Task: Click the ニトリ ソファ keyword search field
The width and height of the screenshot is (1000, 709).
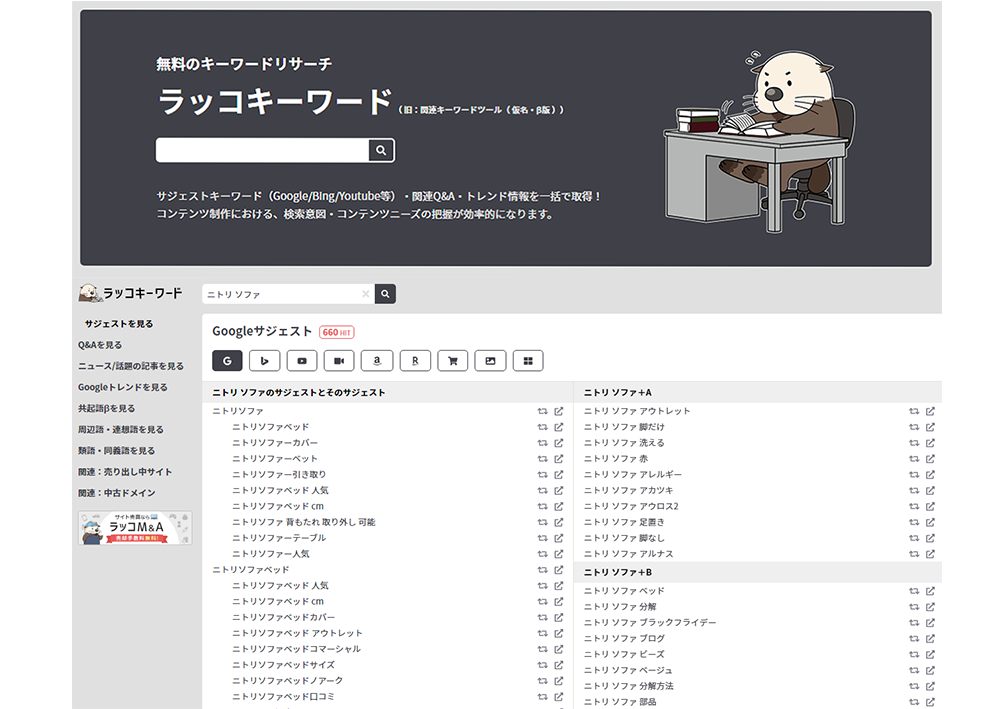Action: 288,294
